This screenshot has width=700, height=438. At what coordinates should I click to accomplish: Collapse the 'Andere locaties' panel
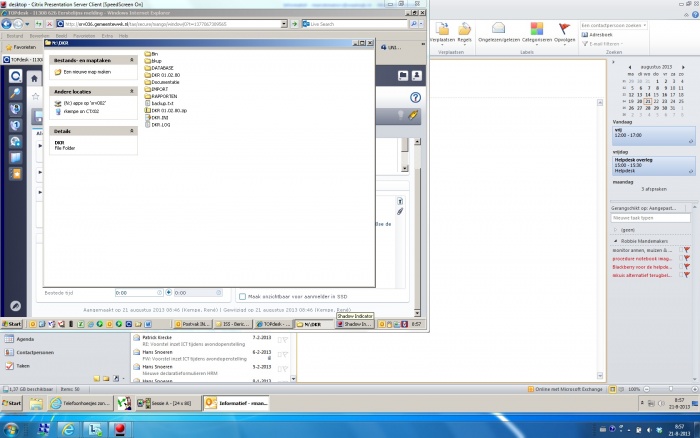tap(133, 91)
